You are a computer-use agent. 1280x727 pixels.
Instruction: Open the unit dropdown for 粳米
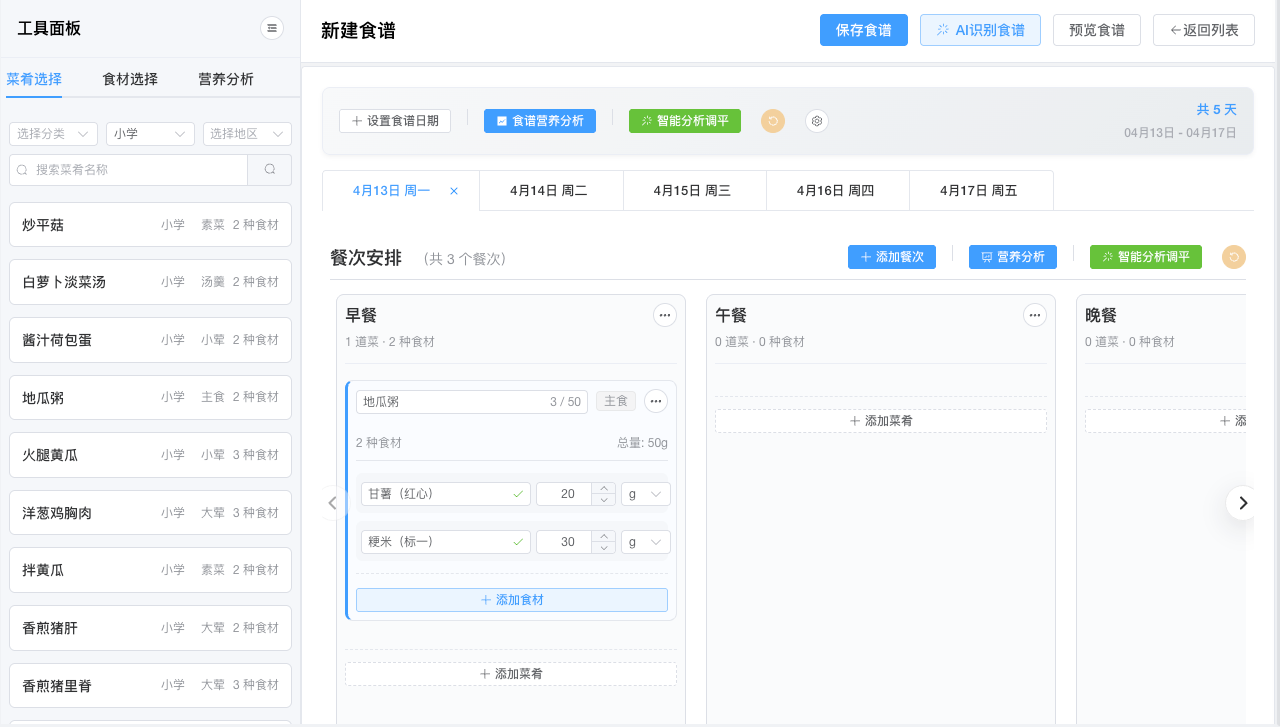pos(645,542)
